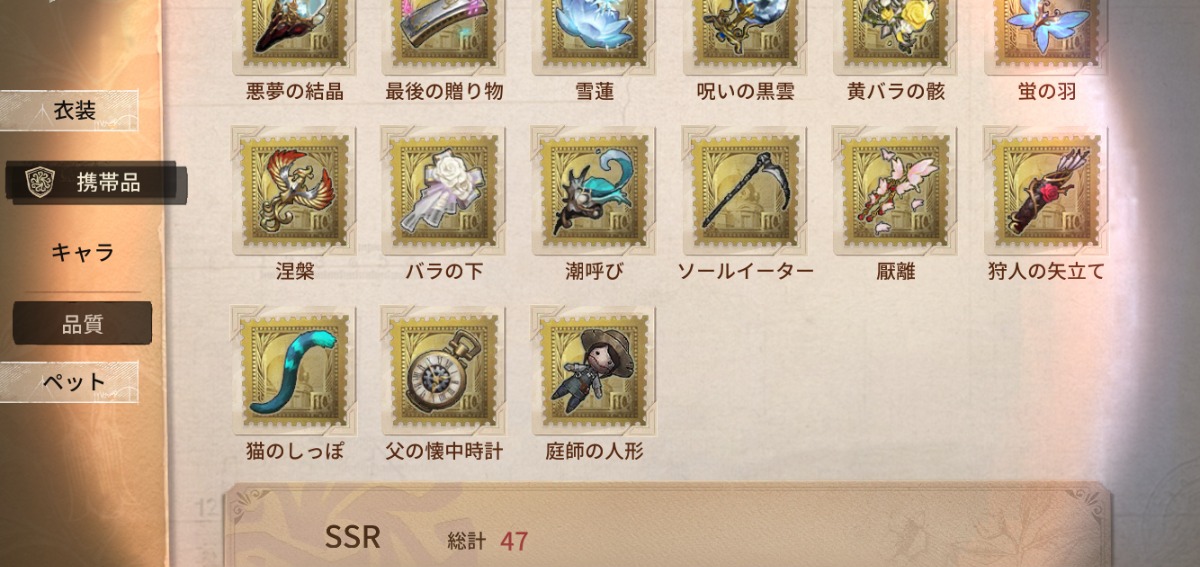Sort items by 品質 quality

click(82, 324)
